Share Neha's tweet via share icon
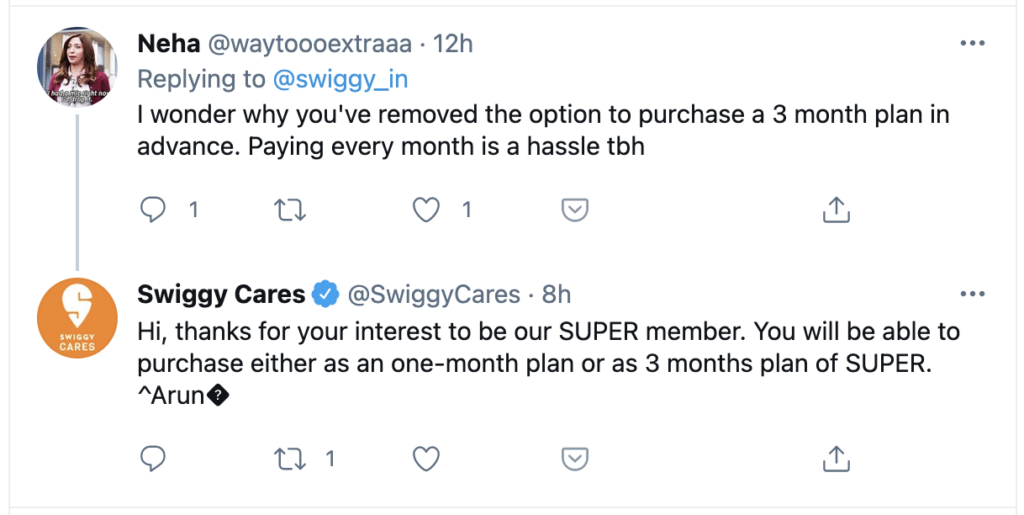 point(835,210)
